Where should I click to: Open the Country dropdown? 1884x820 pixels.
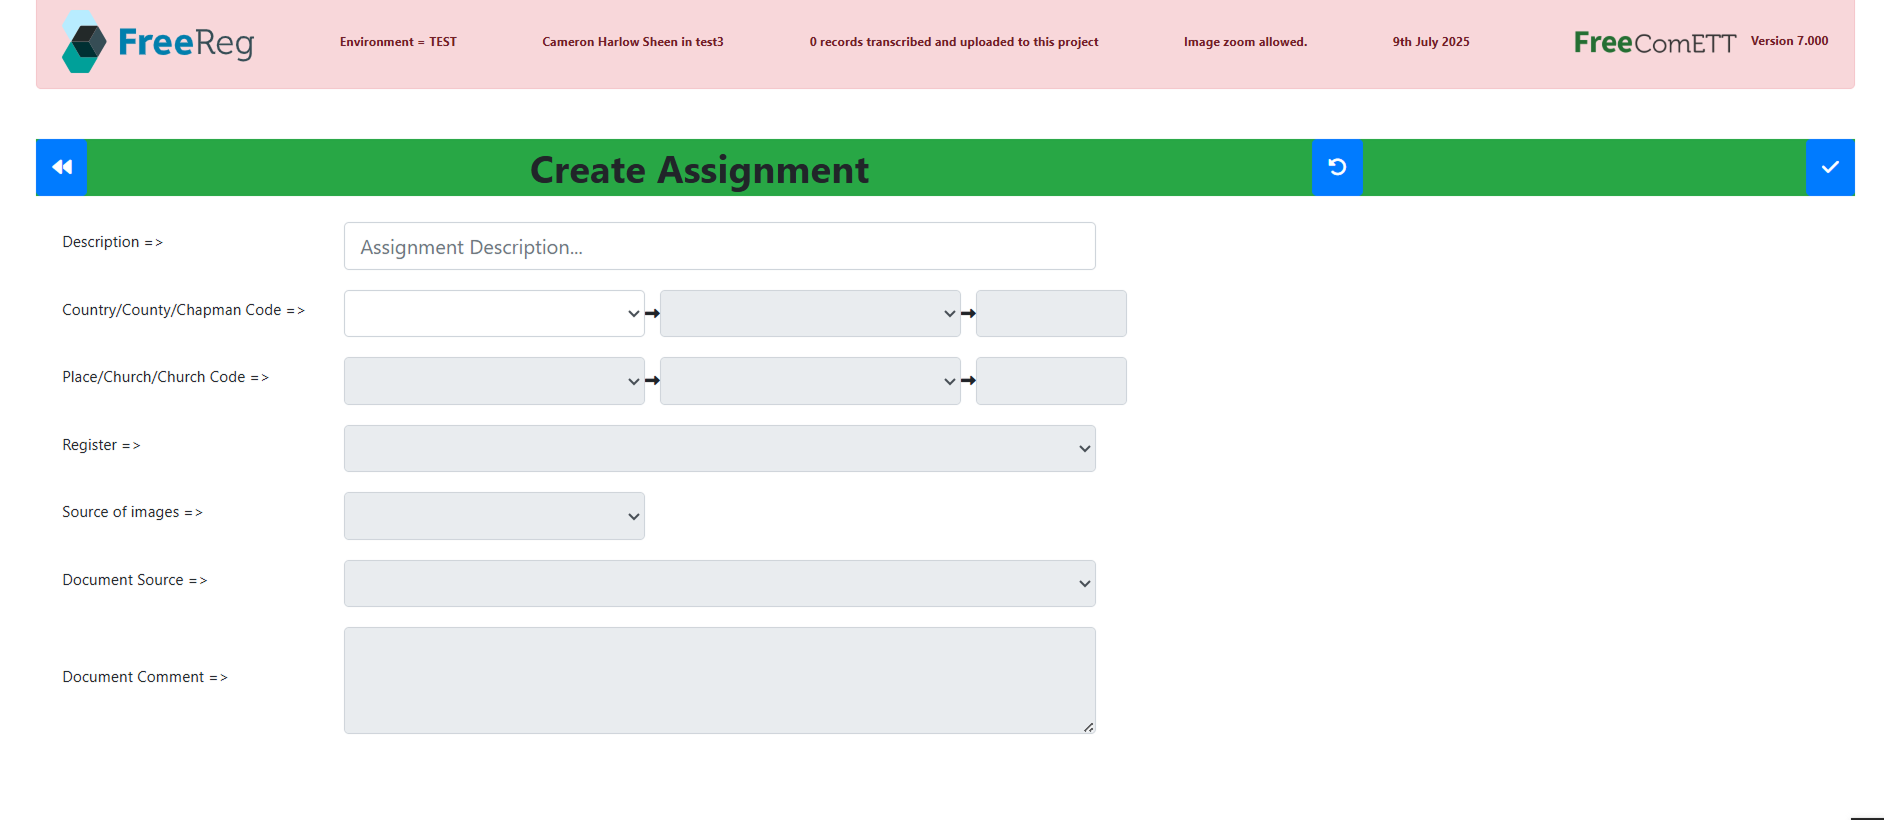[x=494, y=313]
